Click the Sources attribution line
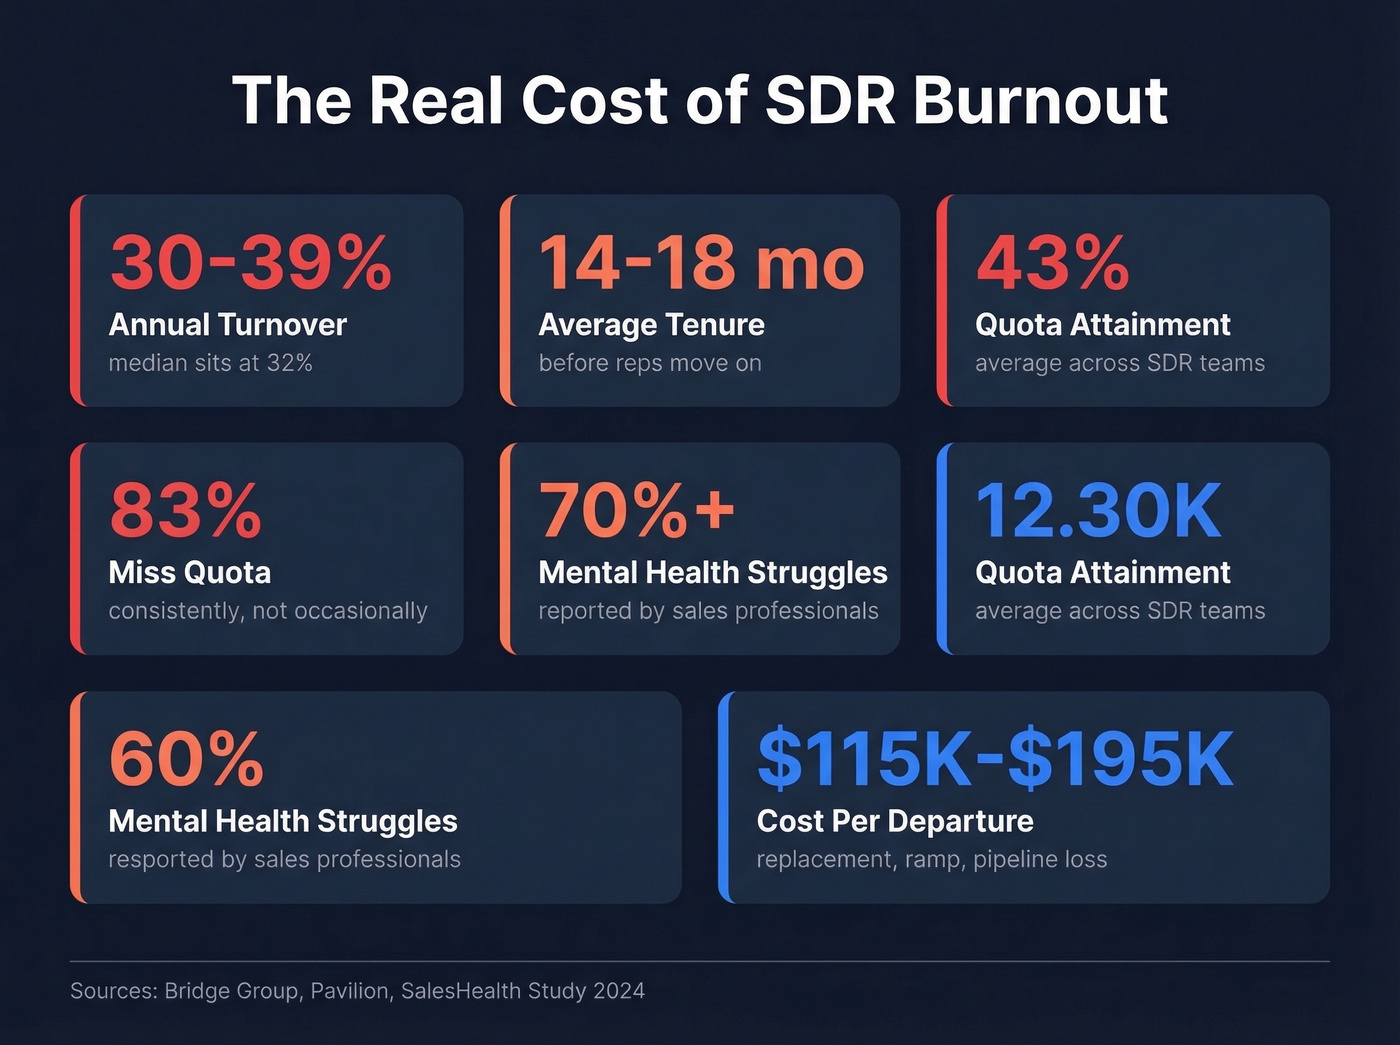 356,991
